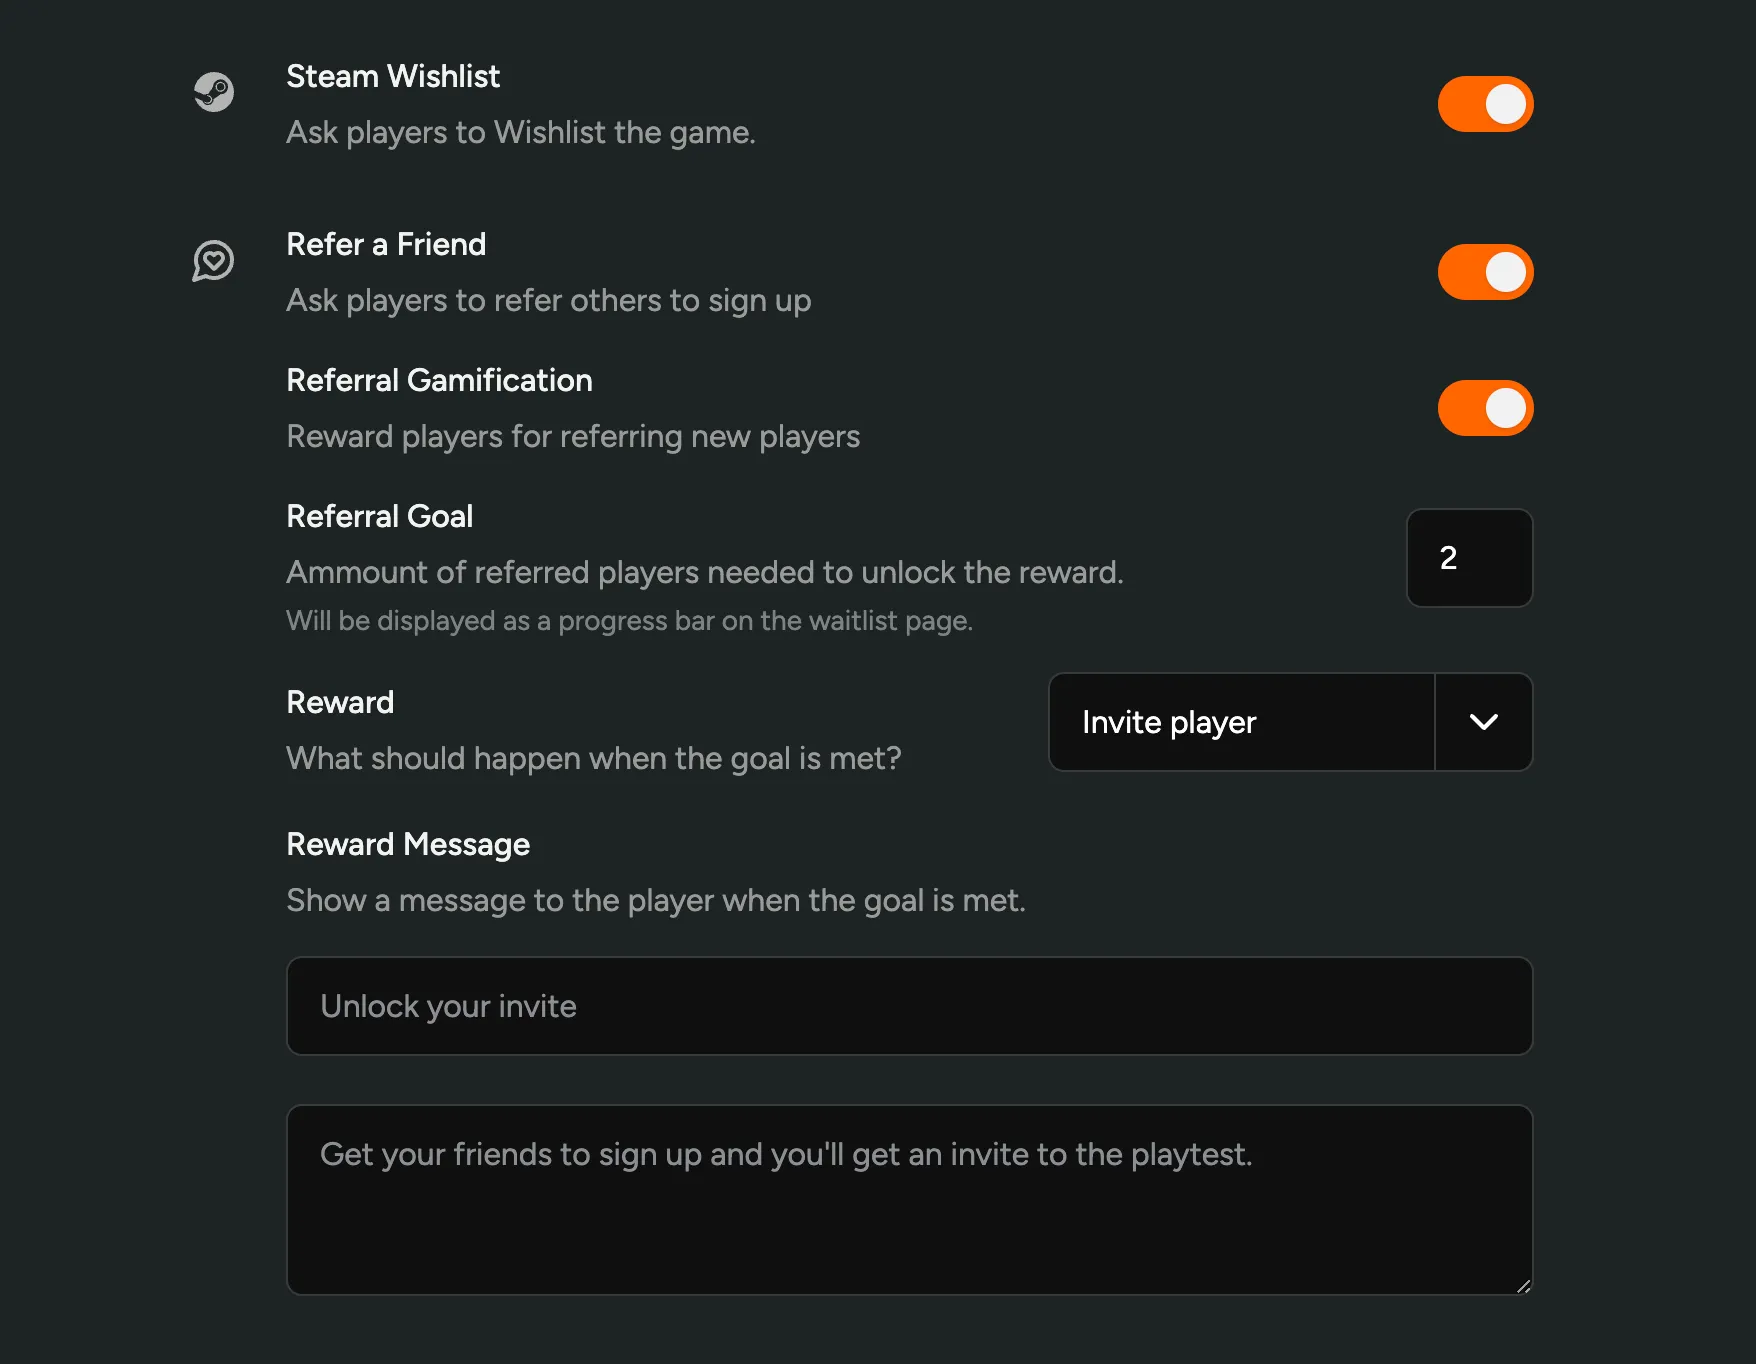
Task: Disable the Steam Wishlist toggle
Action: 1485,103
